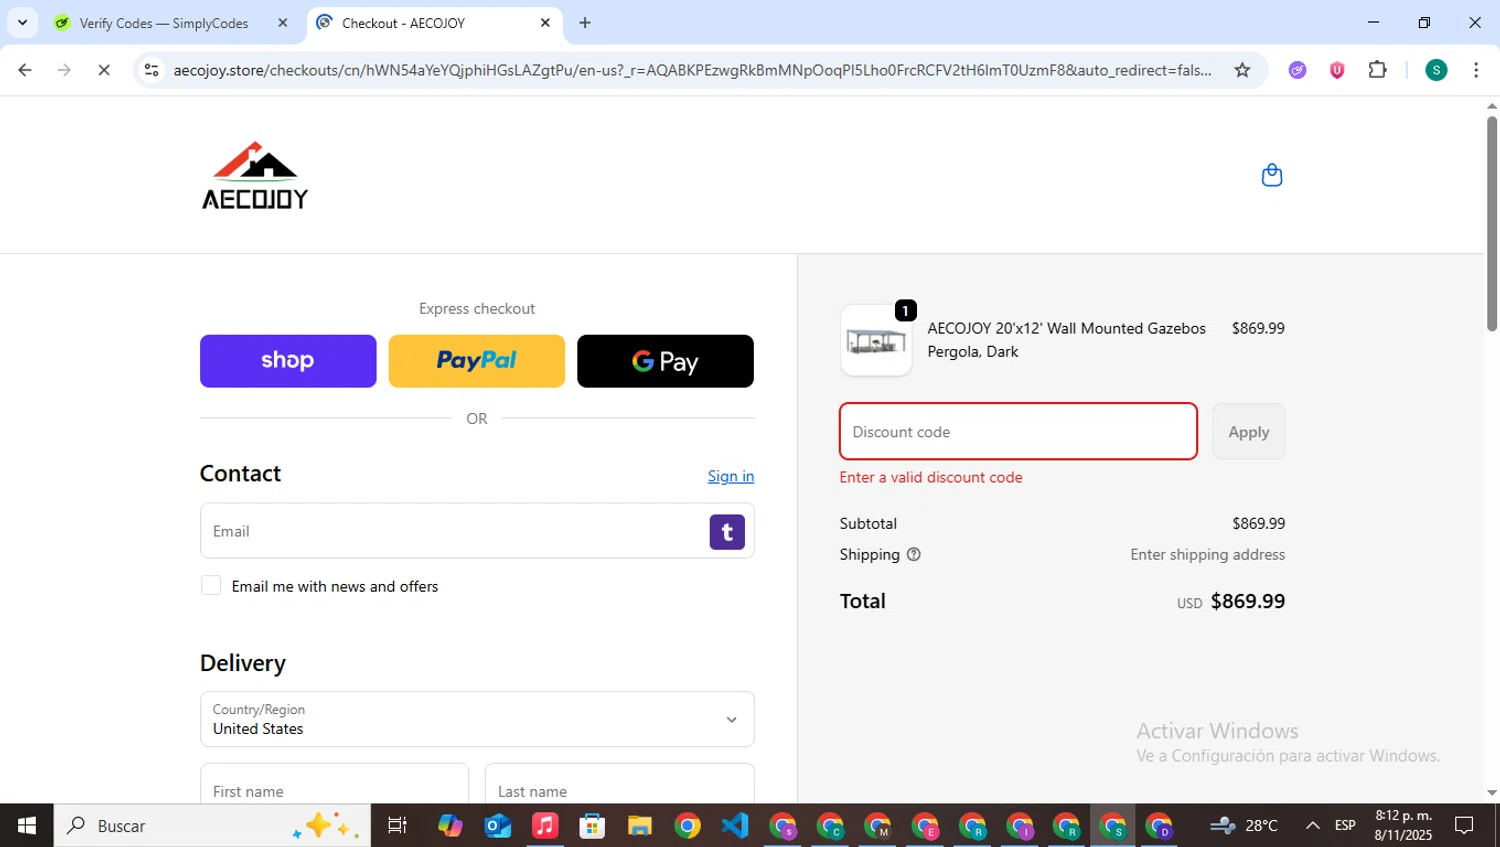Choose PayPal express checkout
Viewport: 1500px width, 847px height.
point(477,361)
